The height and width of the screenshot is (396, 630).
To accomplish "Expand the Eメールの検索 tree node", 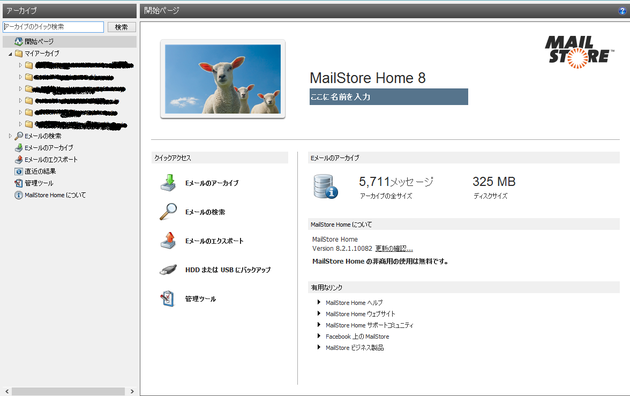I will pyautogui.click(x=10, y=136).
